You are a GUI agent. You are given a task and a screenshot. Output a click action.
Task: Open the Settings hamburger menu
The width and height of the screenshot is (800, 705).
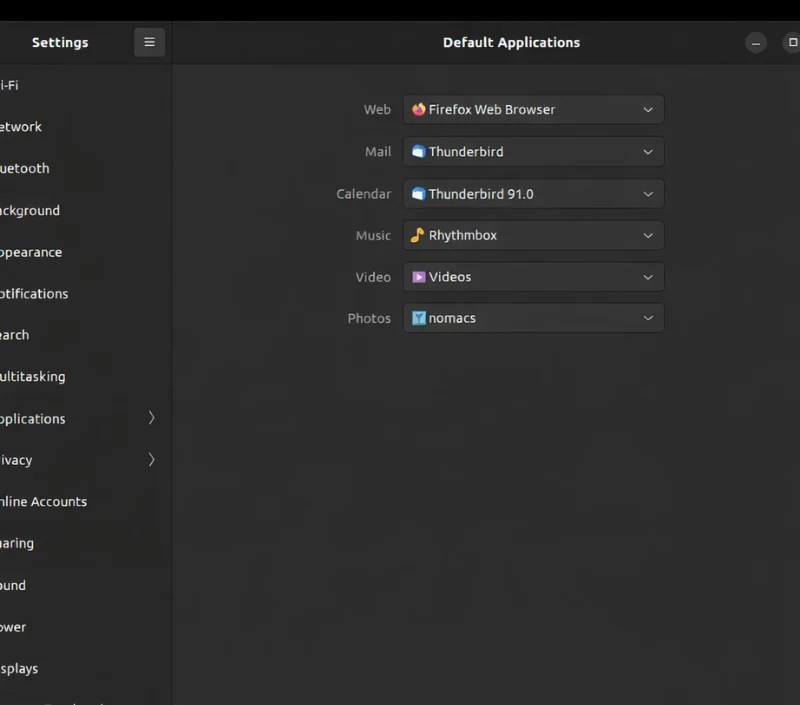[x=149, y=42]
